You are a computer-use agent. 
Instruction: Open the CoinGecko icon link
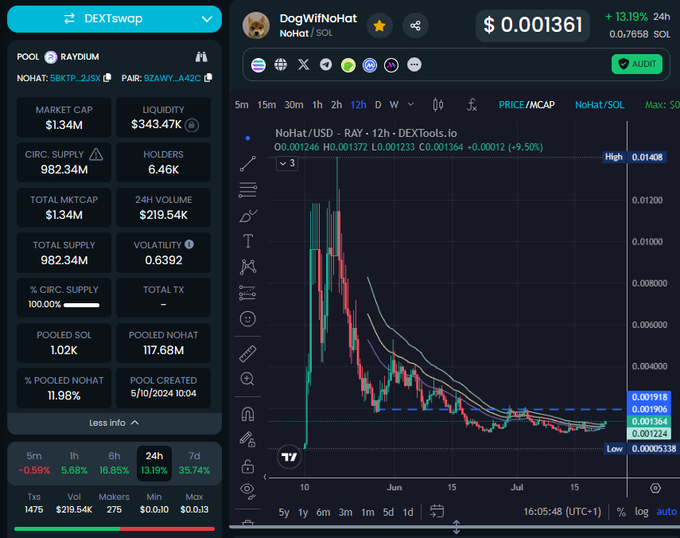click(x=348, y=65)
